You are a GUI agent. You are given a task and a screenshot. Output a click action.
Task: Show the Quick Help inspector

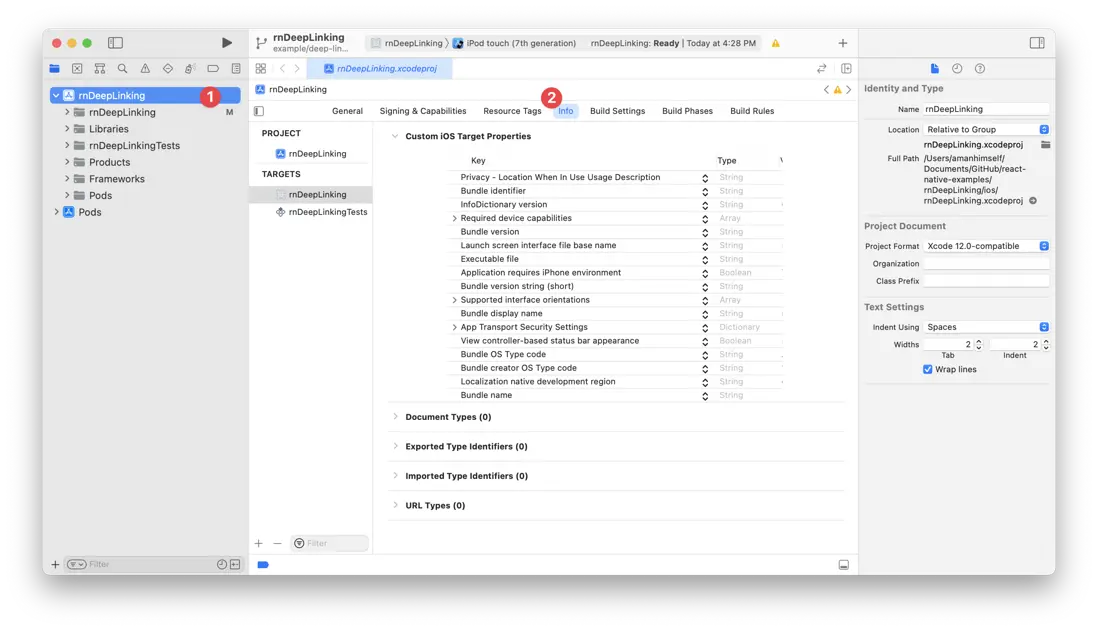(980, 69)
